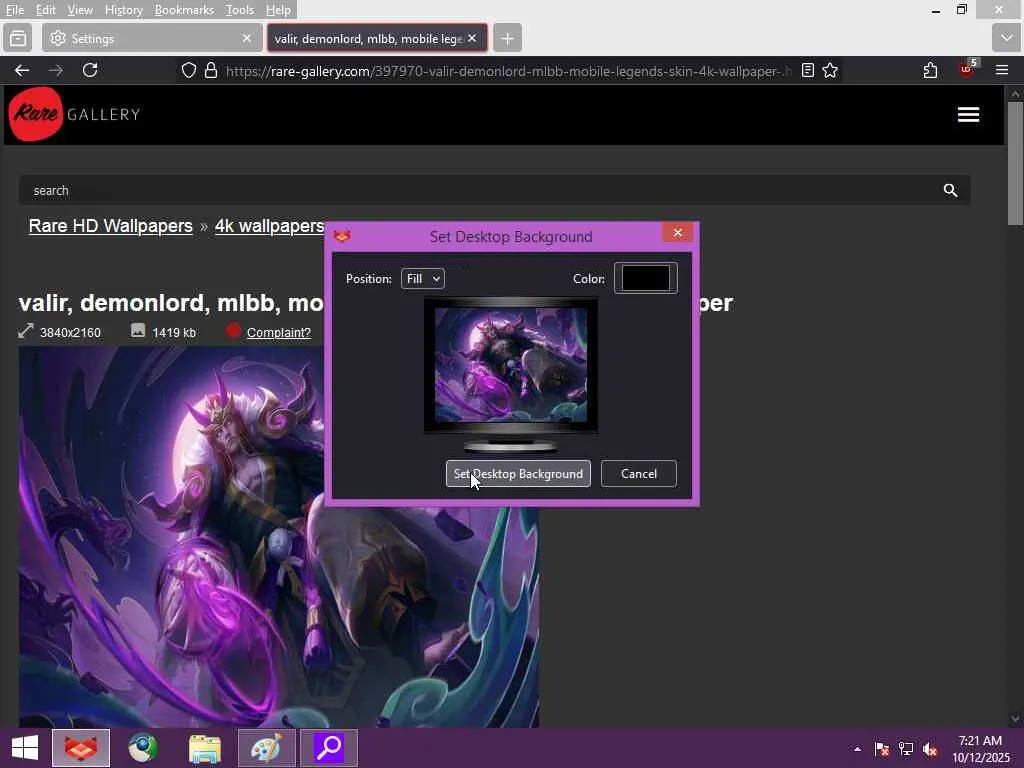Image resolution: width=1024 pixels, height=768 pixels.
Task: Open the Help menu
Action: point(278,10)
